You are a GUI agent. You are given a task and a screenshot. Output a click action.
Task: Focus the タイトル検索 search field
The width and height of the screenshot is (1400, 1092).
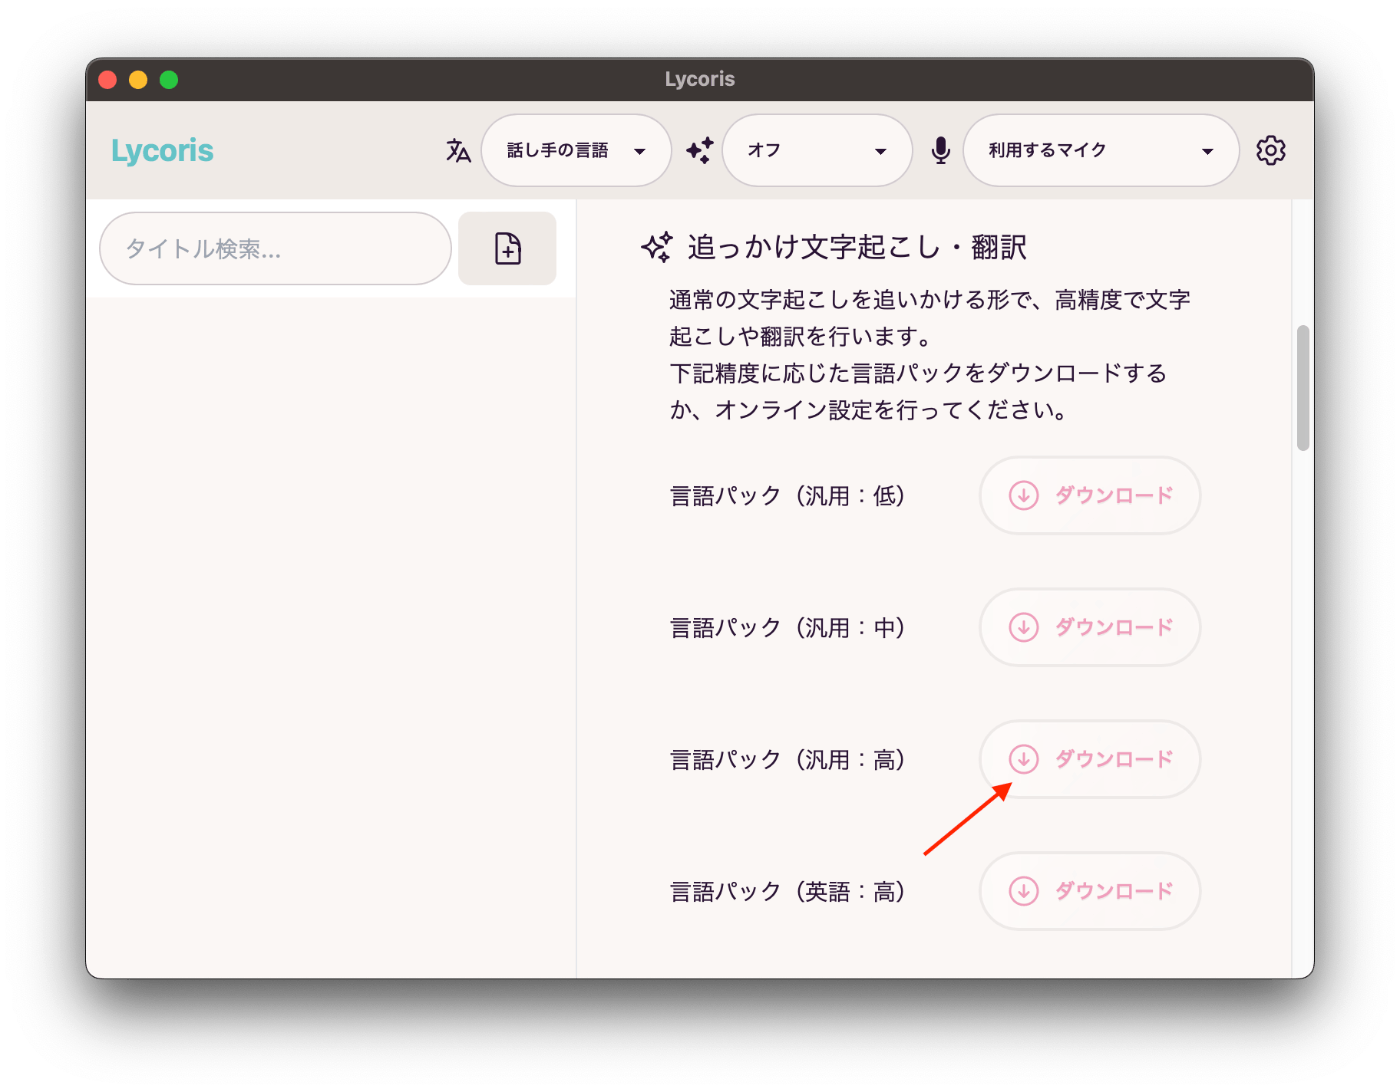click(275, 248)
